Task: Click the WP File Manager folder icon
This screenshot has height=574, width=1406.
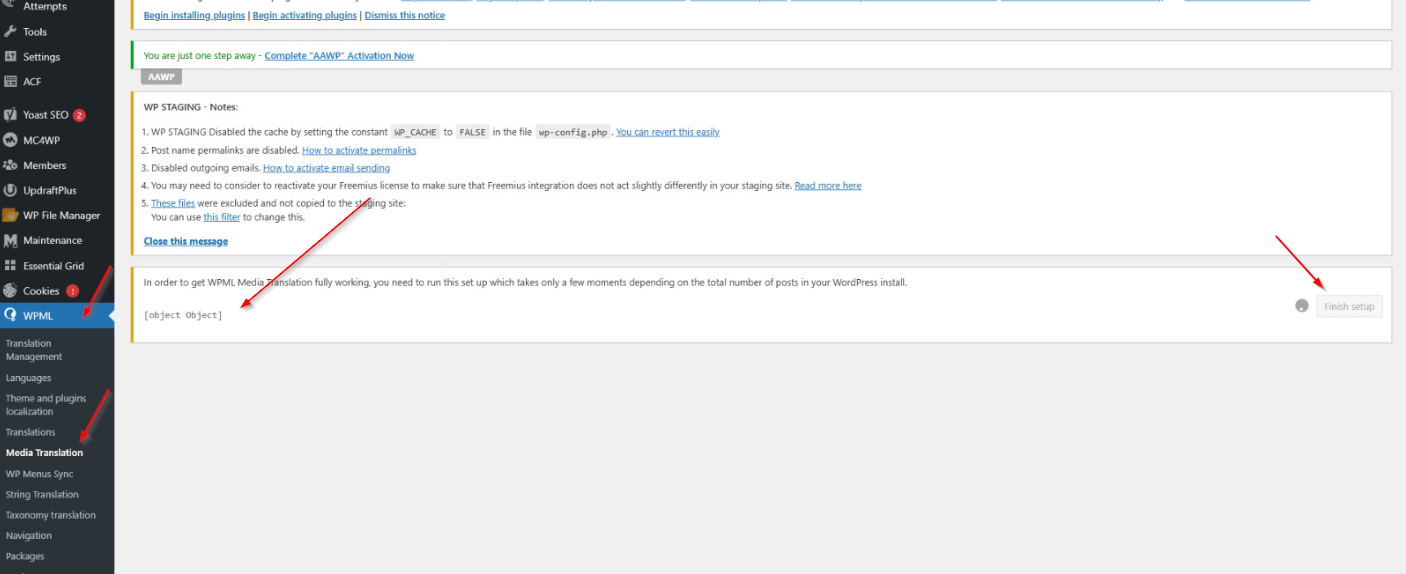Action: [x=11, y=215]
